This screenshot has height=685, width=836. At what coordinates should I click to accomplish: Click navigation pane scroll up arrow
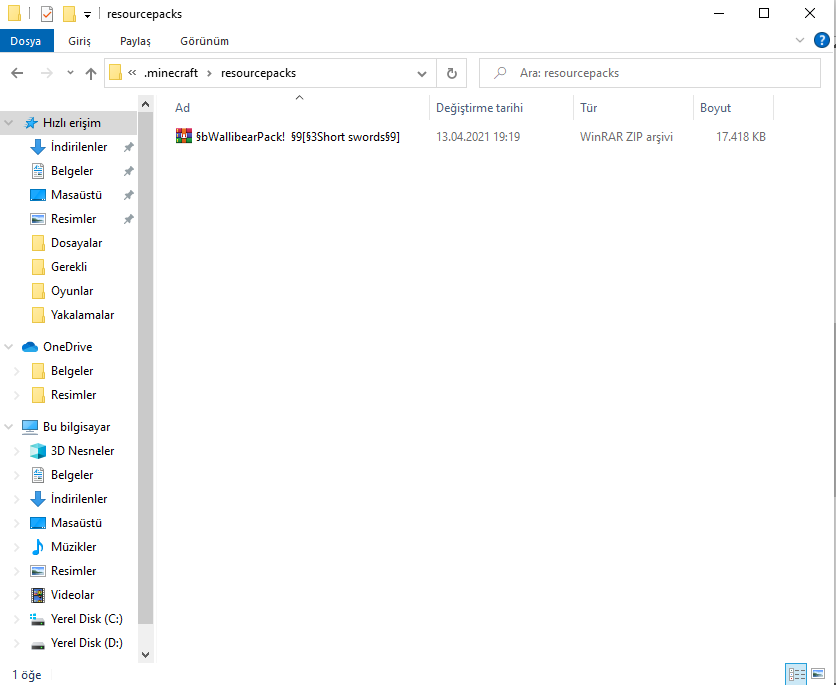pyautogui.click(x=146, y=104)
